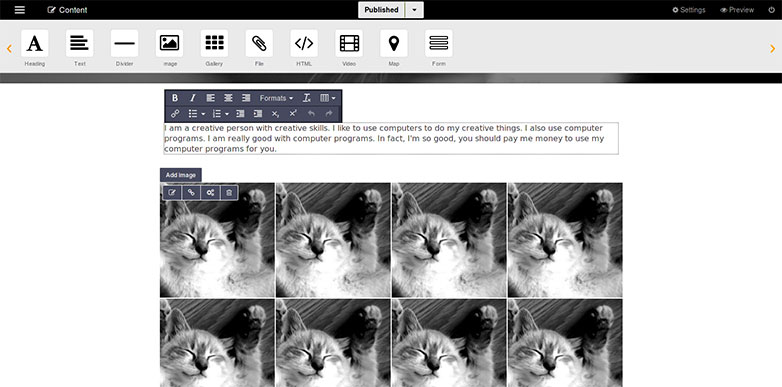782x387 pixels.
Task: Select the Map block
Action: pyautogui.click(x=394, y=43)
